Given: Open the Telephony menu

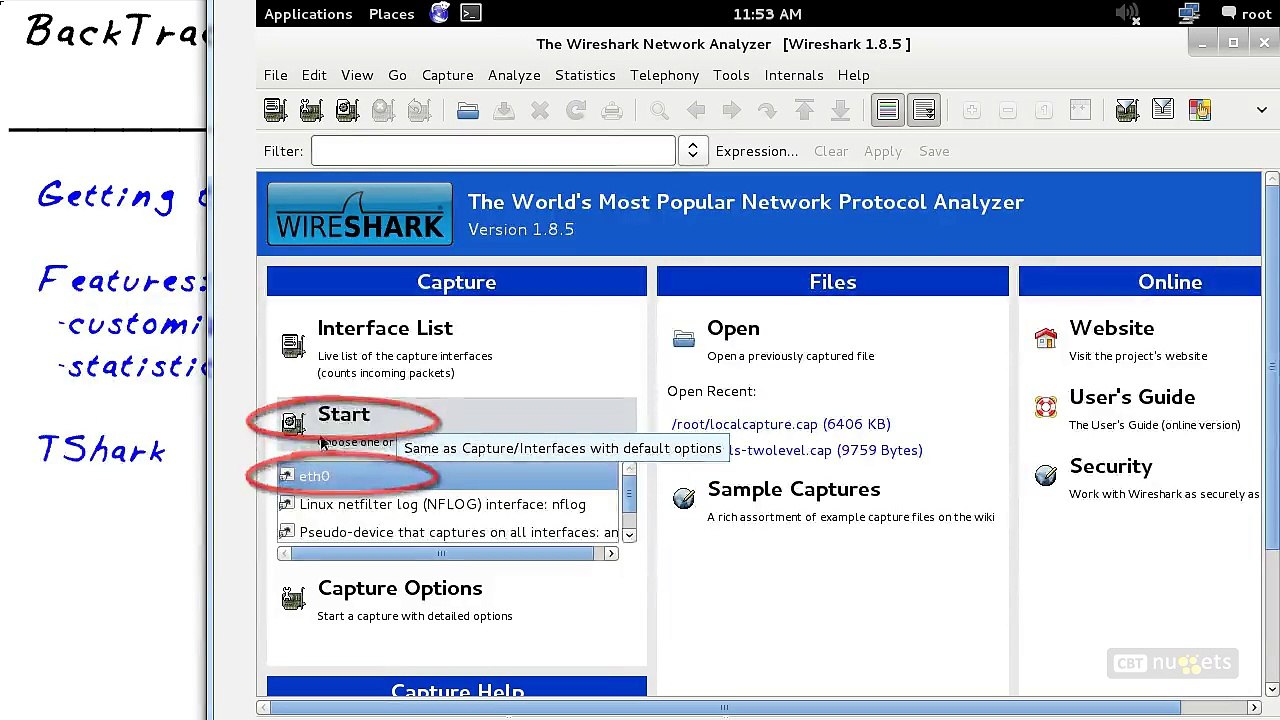Looking at the screenshot, I should coord(664,75).
